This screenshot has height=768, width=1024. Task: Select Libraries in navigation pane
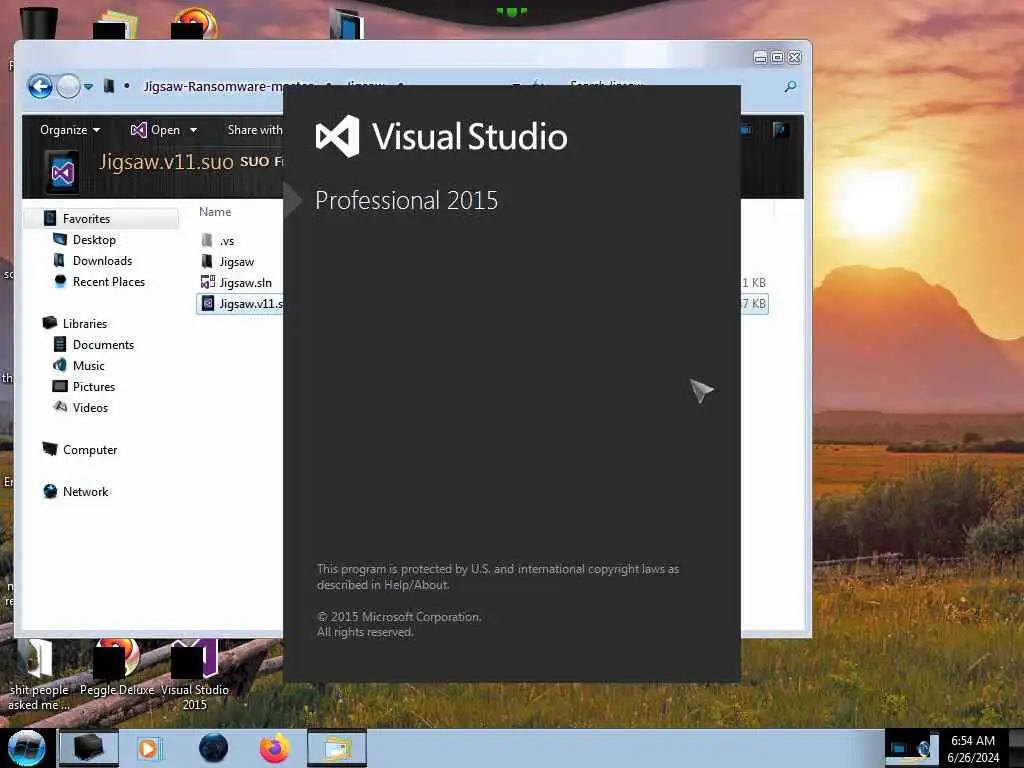(x=85, y=323)
